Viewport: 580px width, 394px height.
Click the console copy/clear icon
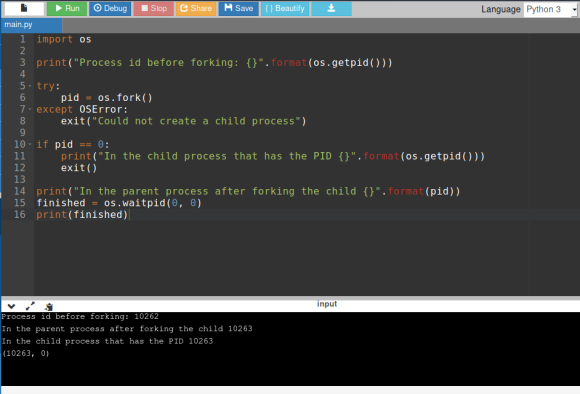pyautogui.click(x=48, y=306)
